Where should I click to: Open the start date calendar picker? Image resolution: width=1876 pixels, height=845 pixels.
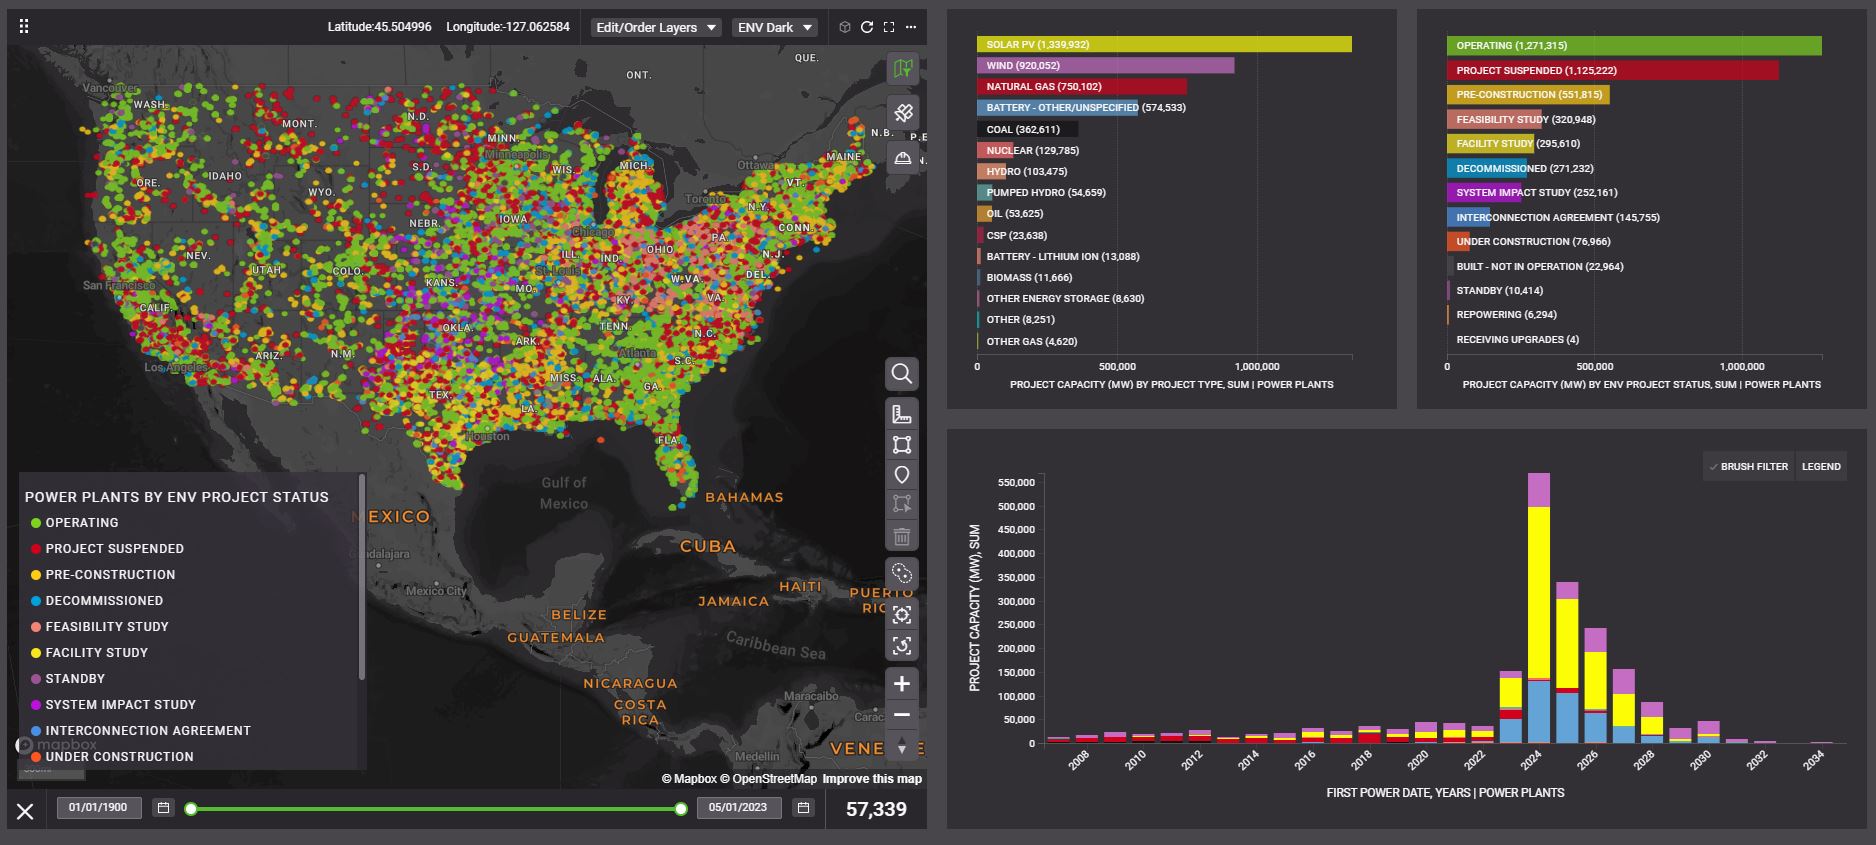click(164, 808)
